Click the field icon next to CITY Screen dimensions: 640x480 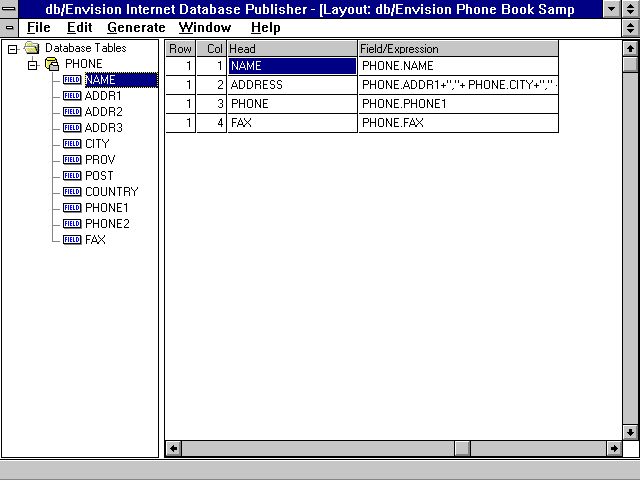[72, 144]
